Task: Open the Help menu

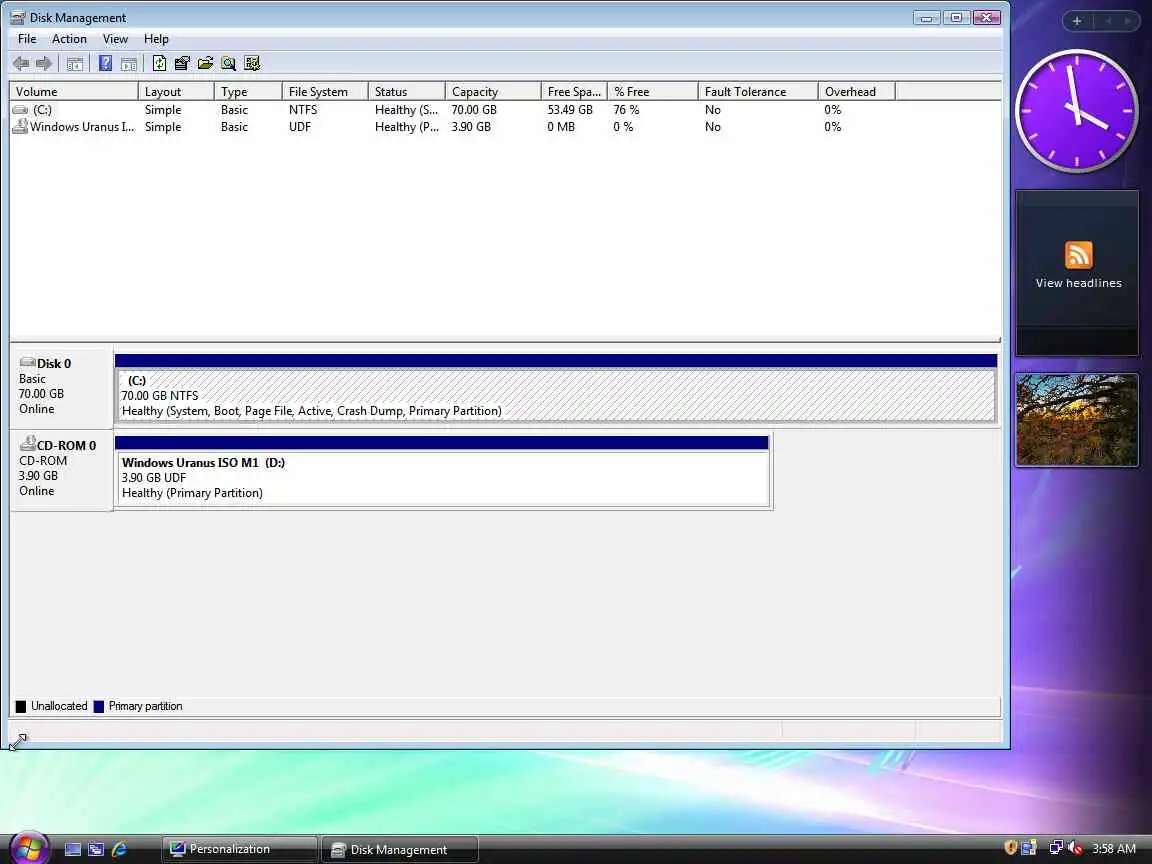Action: (156, 39)
